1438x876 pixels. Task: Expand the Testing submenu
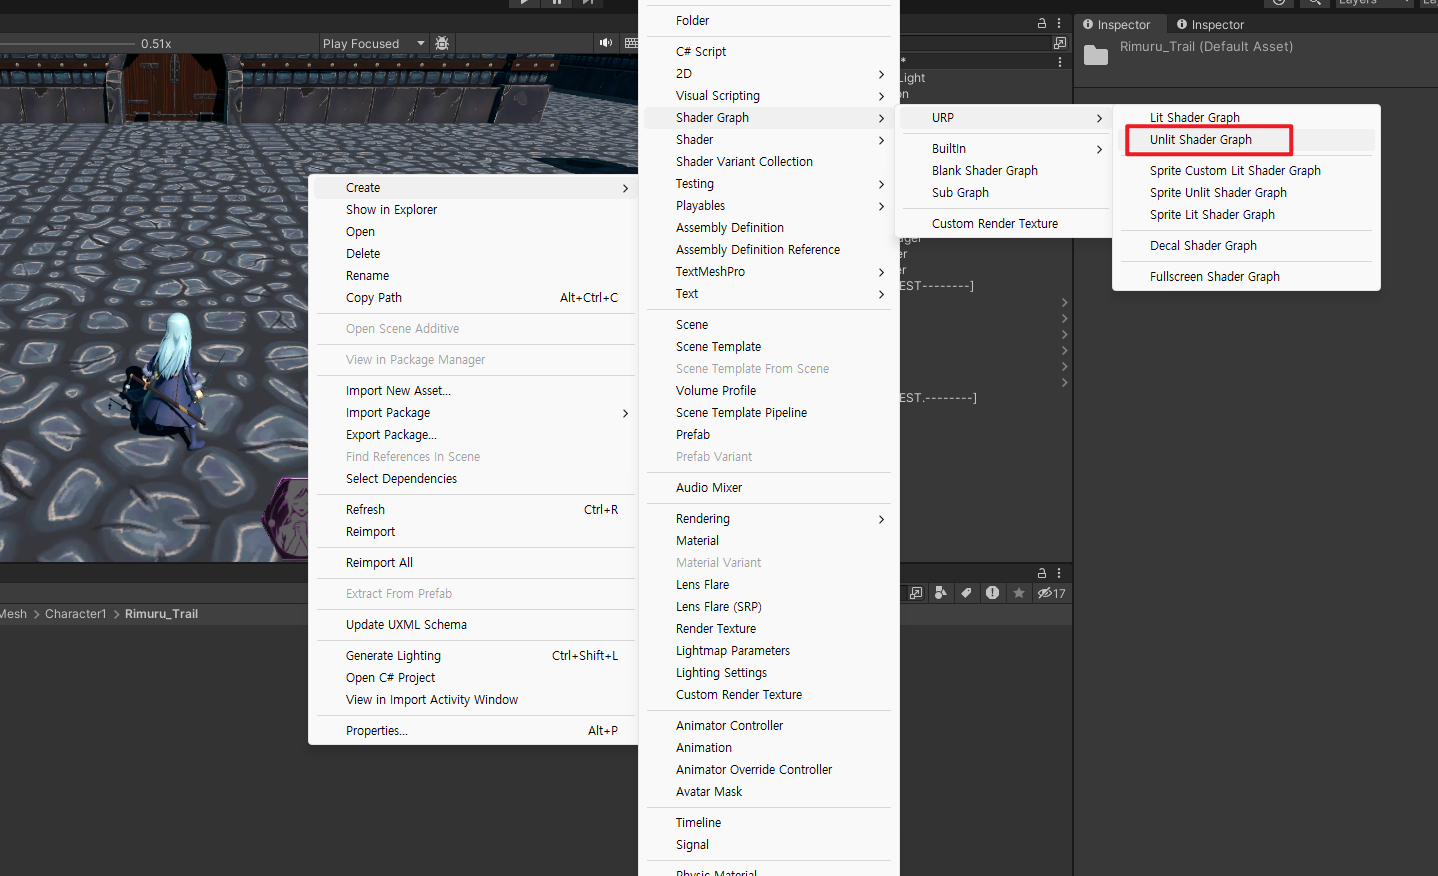click(x=768, y=183)
